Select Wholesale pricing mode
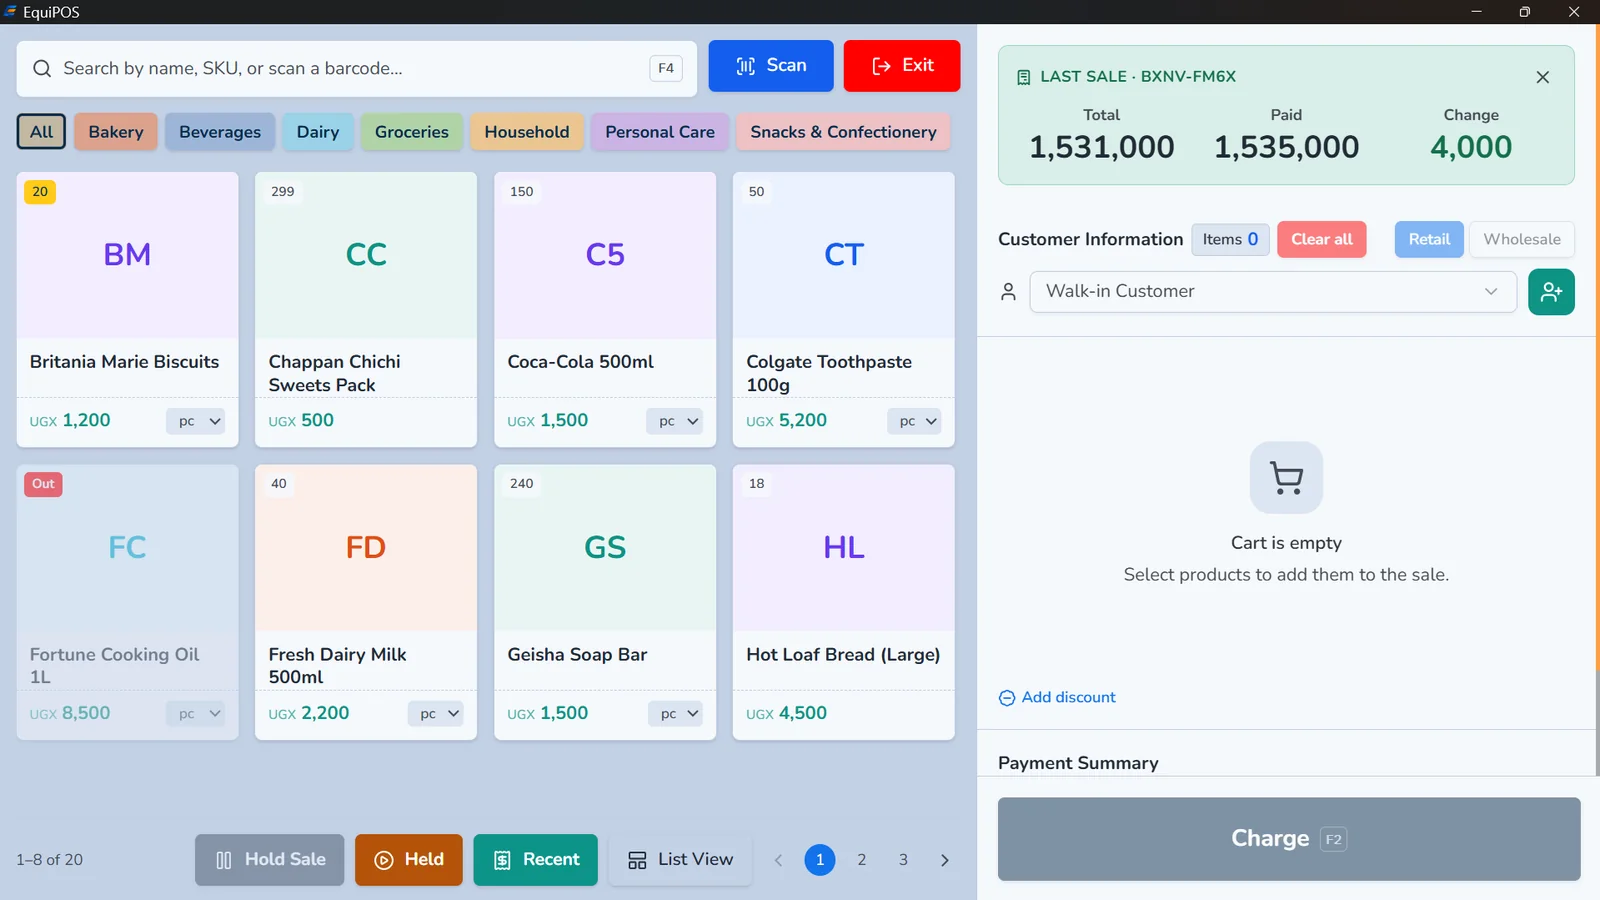This screenshot has width=1600, height=900. [1522, 240]
